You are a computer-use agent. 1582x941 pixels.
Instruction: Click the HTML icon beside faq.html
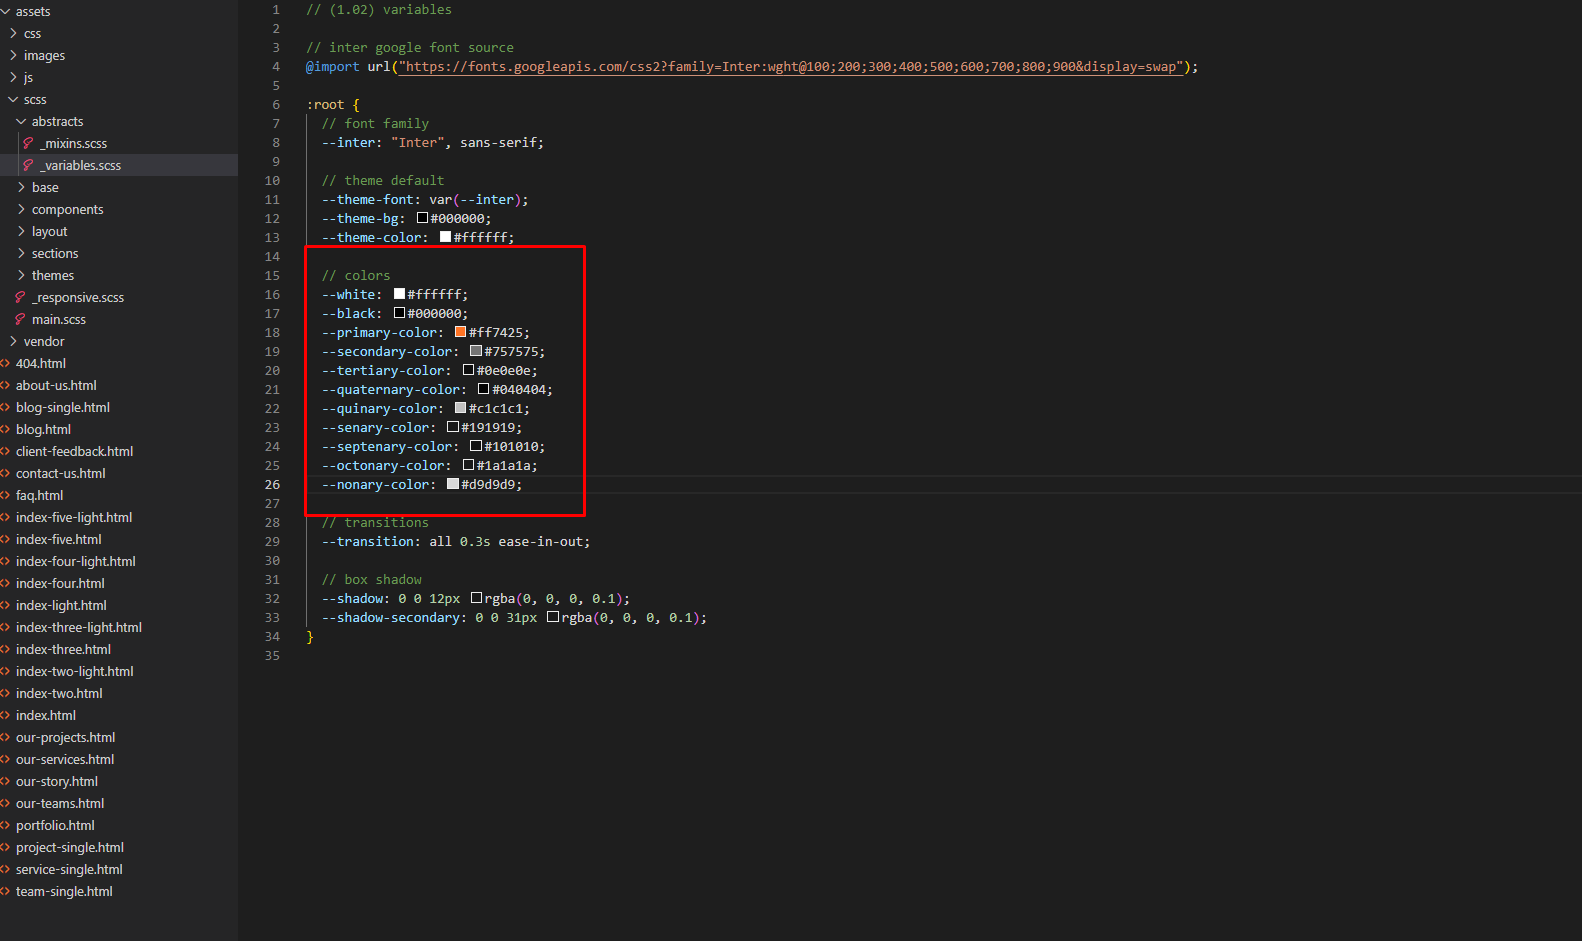(5, 495)
